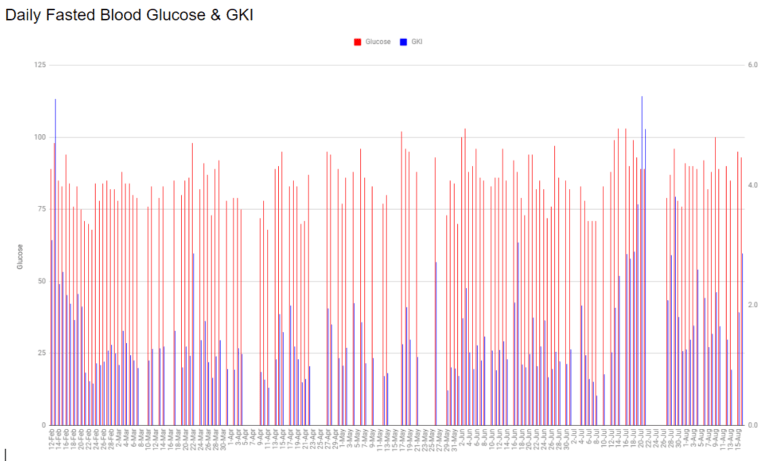Image resolution: width=768 pixels, height=461 pixels.
Task: Click the 12-Feb date label on x-axis
Action: click(52, 441)
